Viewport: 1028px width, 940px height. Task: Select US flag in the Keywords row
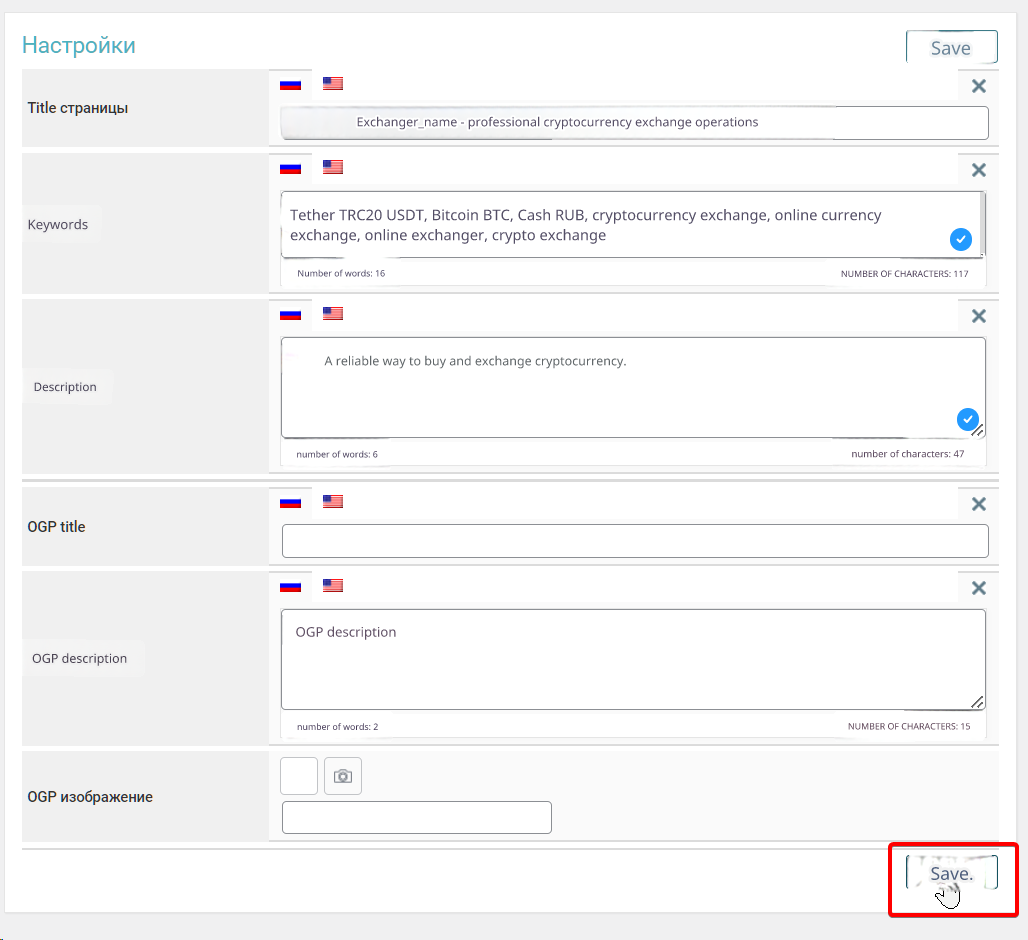click(333, 167)
